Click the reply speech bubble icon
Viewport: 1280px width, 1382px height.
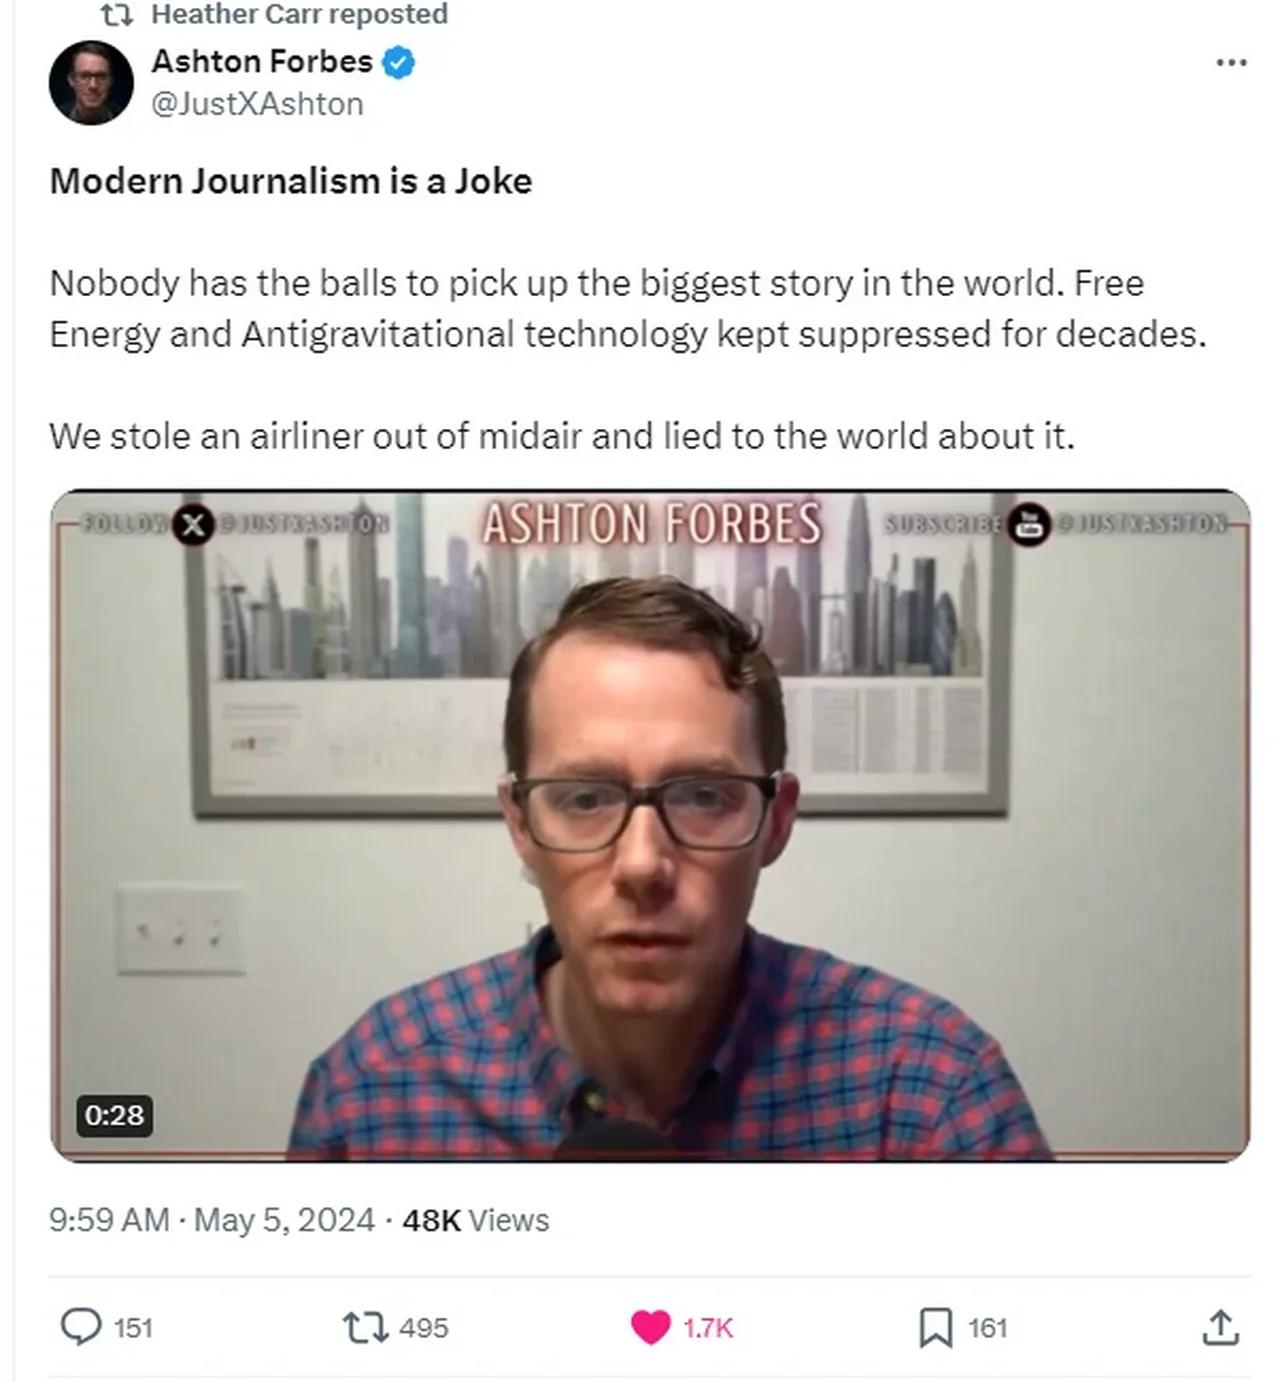pyautogui.click(x=81, y=1327)
